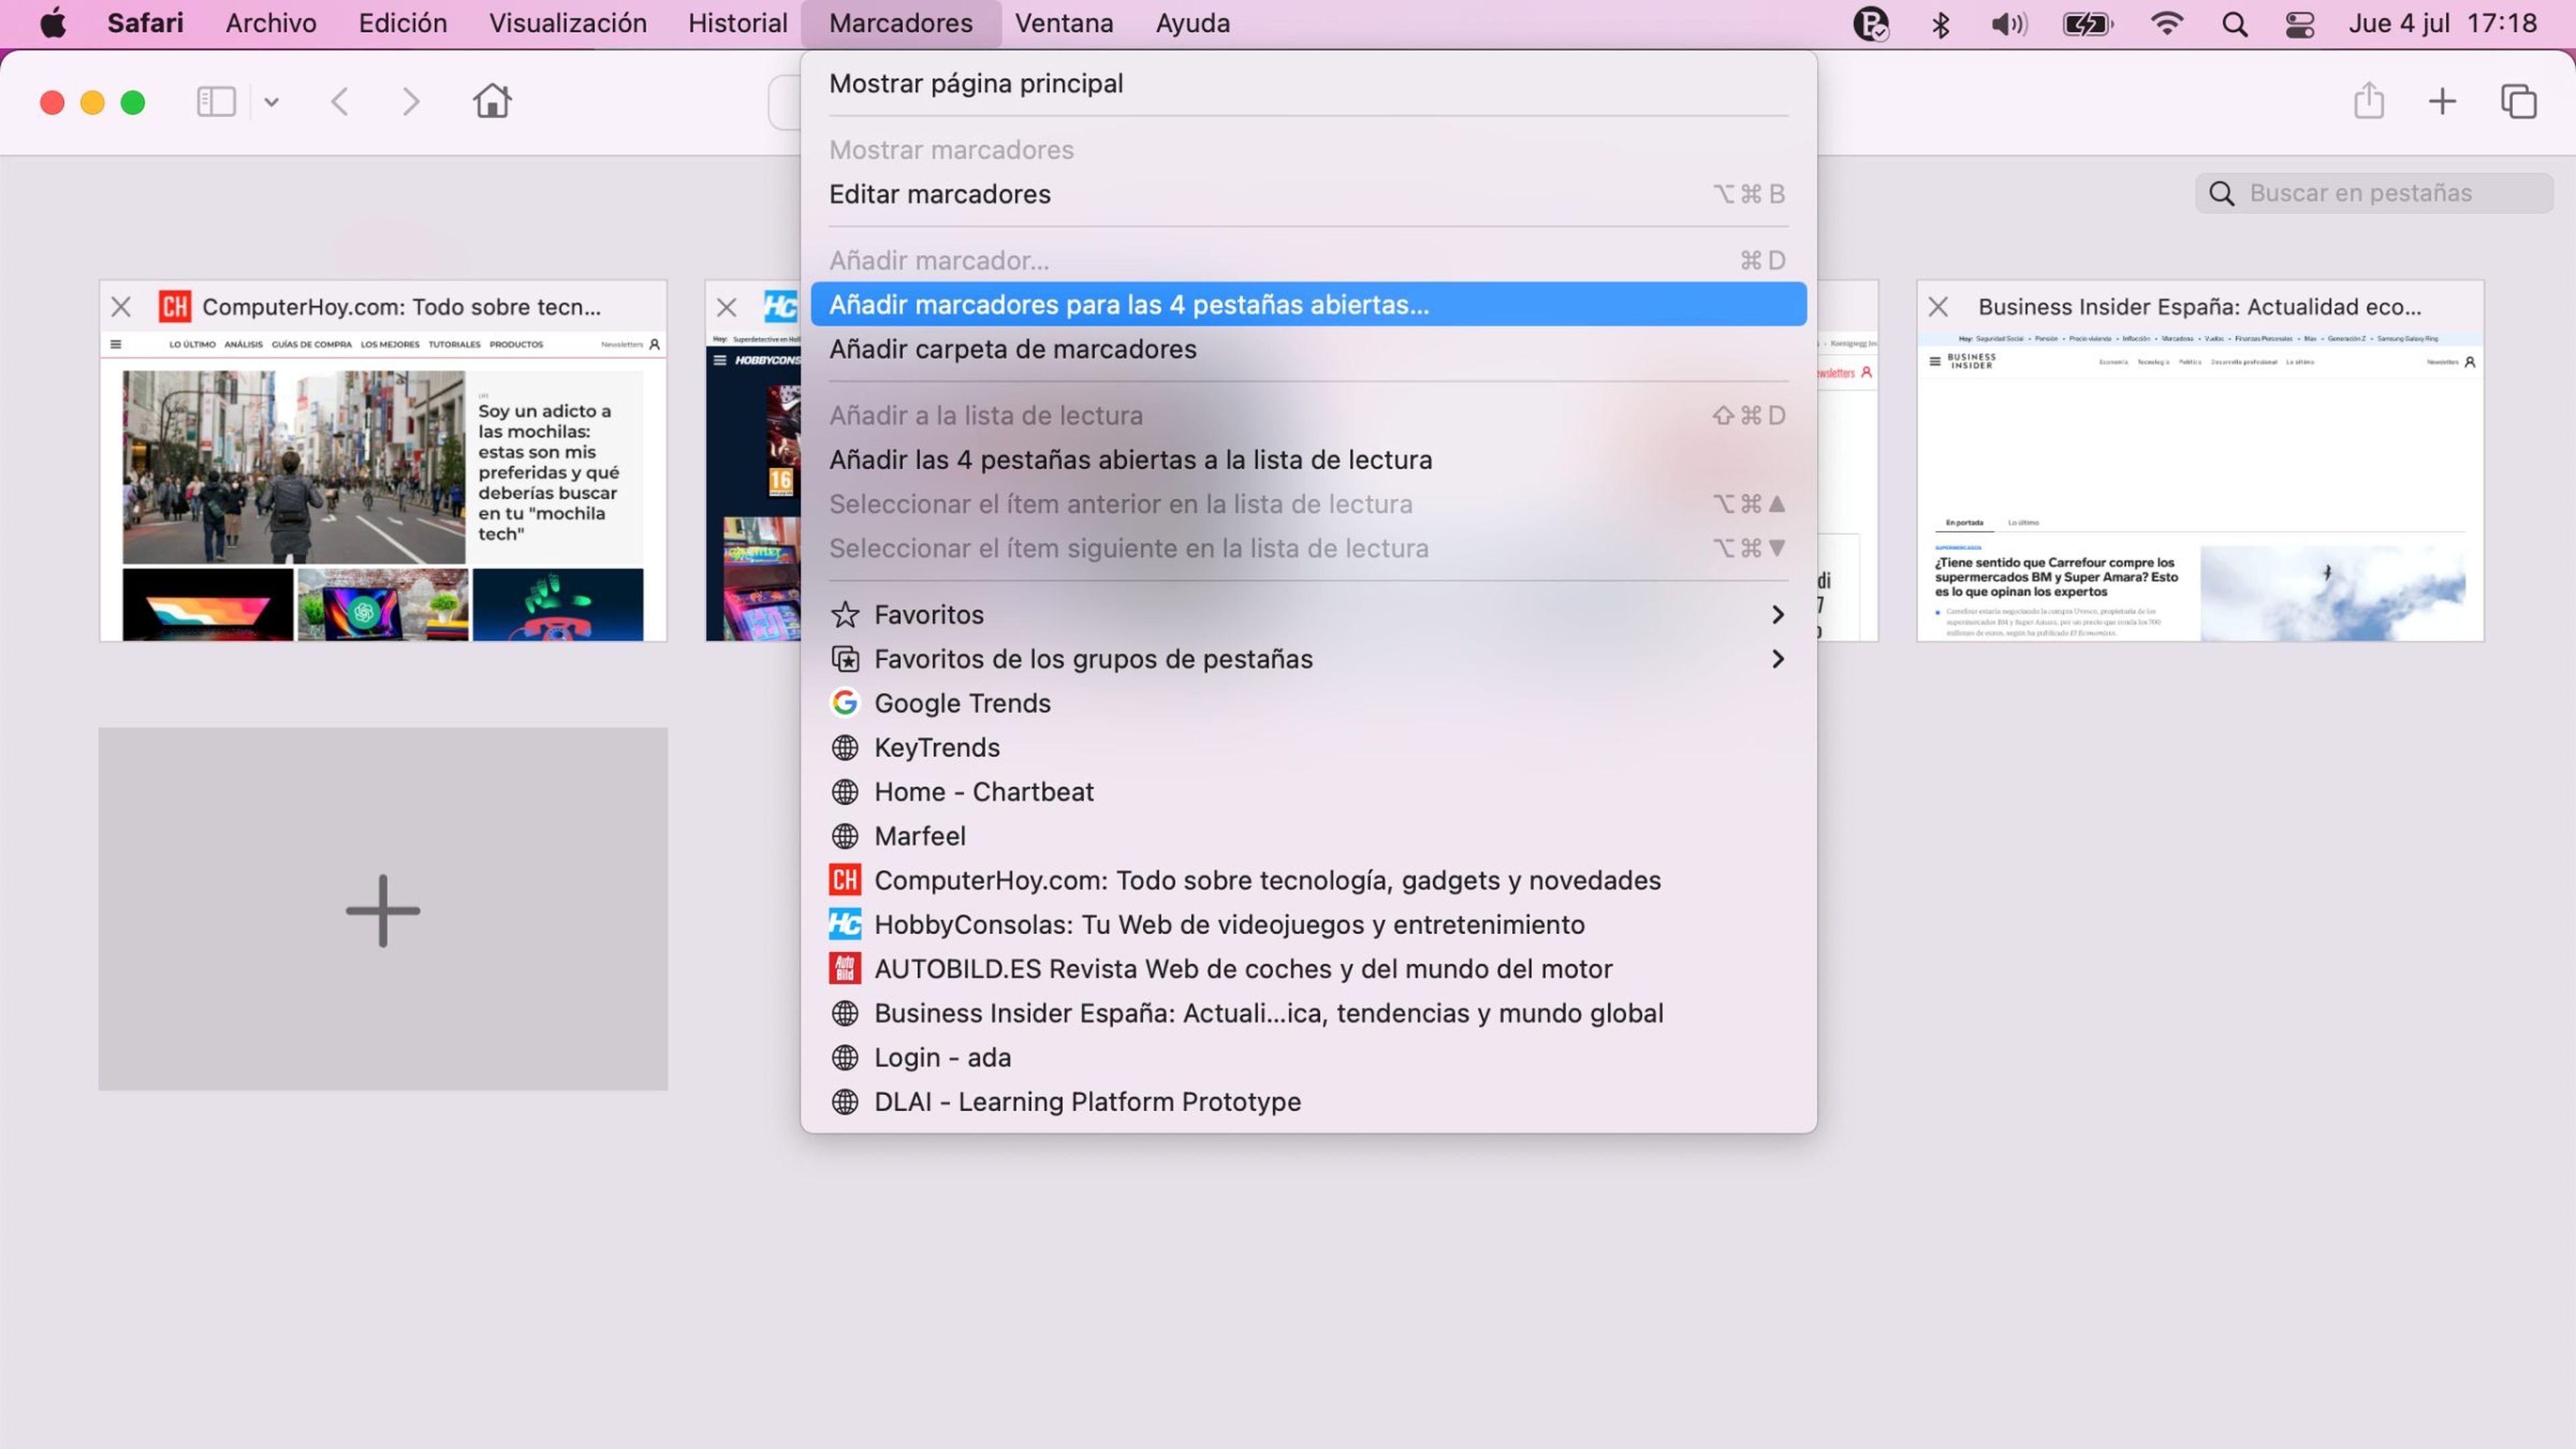Toggle the Safari sidebar button

tap(216, 102)
